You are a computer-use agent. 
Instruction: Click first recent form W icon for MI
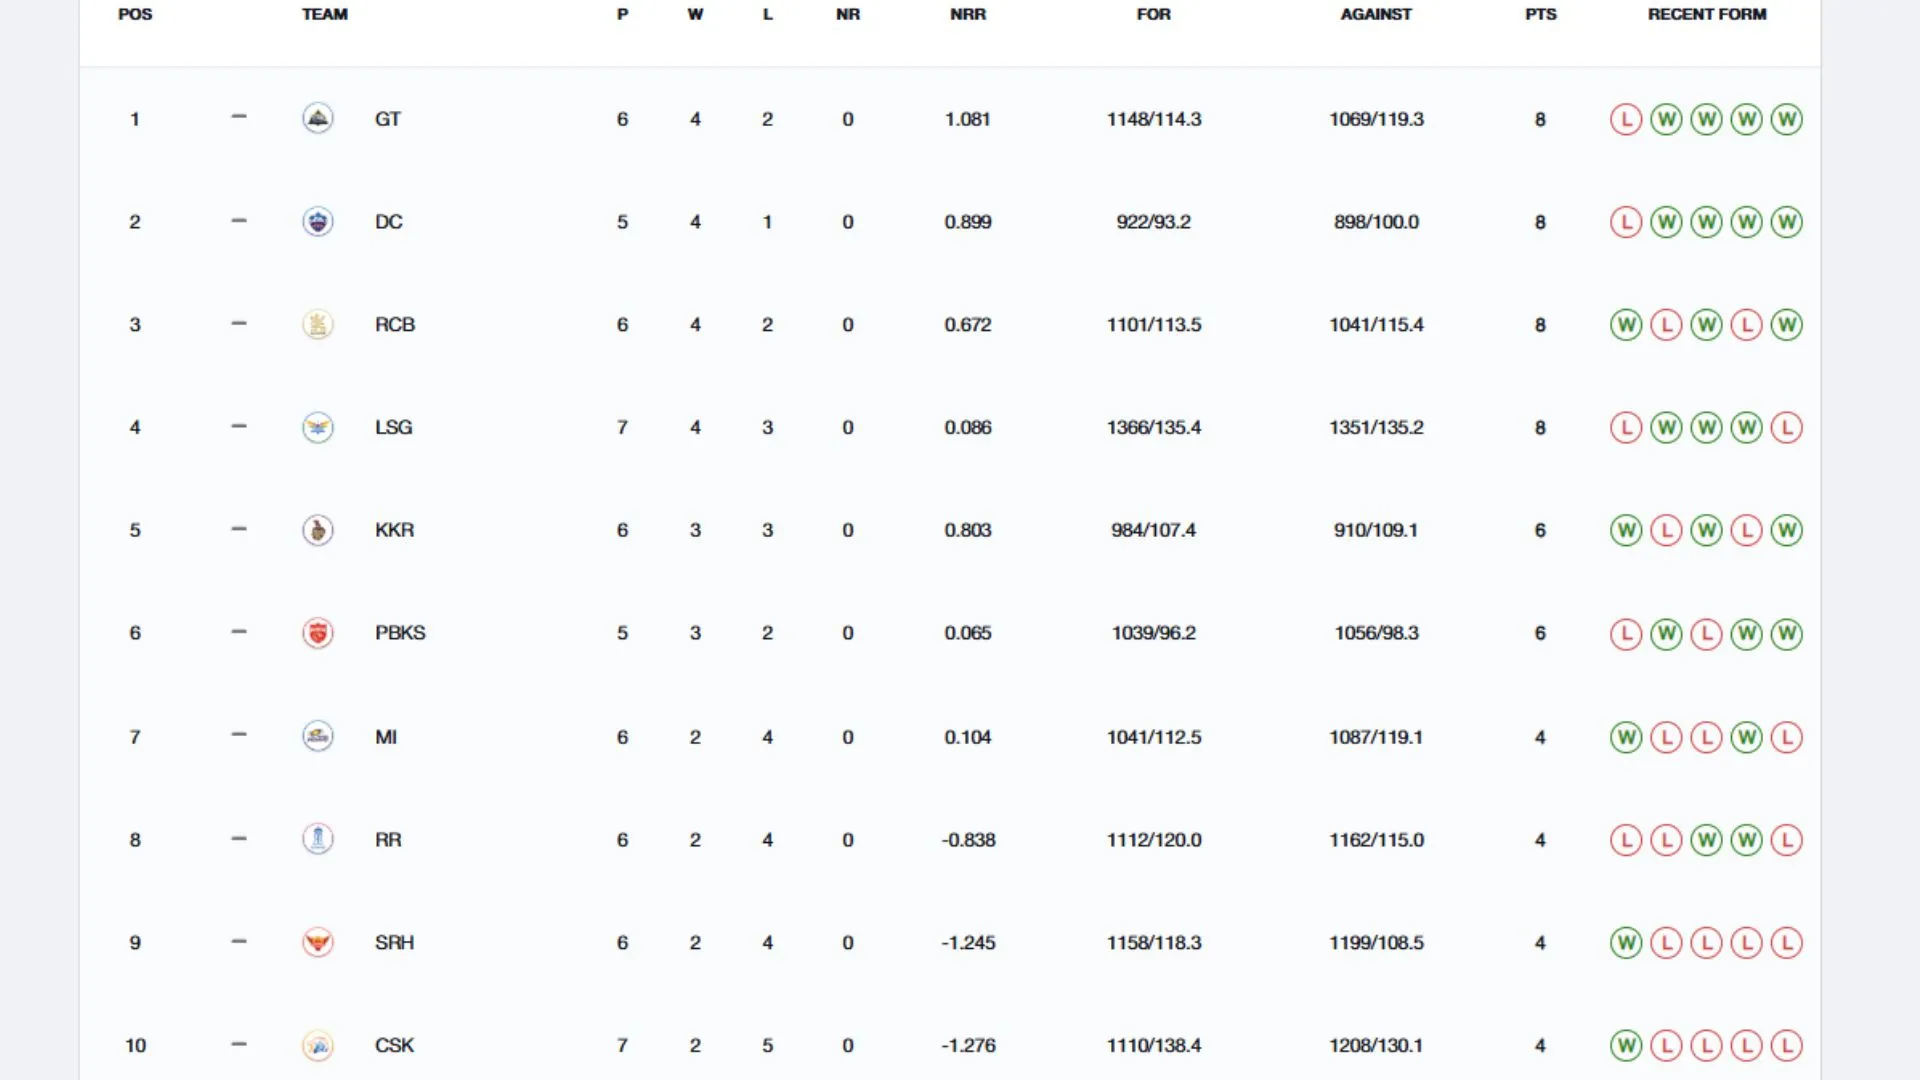[1626, 738]
